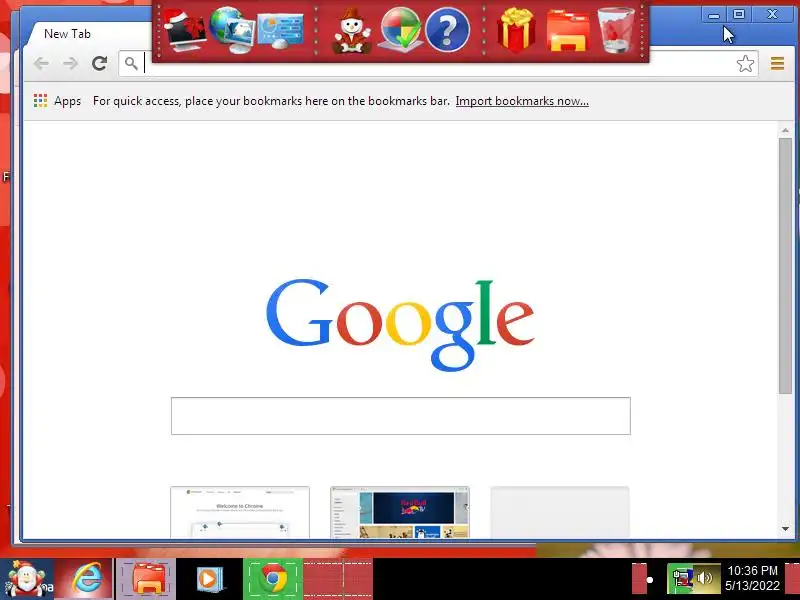The width and height of the screenshot is (800, 600).
Task: Open the Control Panel icon in the dock
Action: [281, 31]
